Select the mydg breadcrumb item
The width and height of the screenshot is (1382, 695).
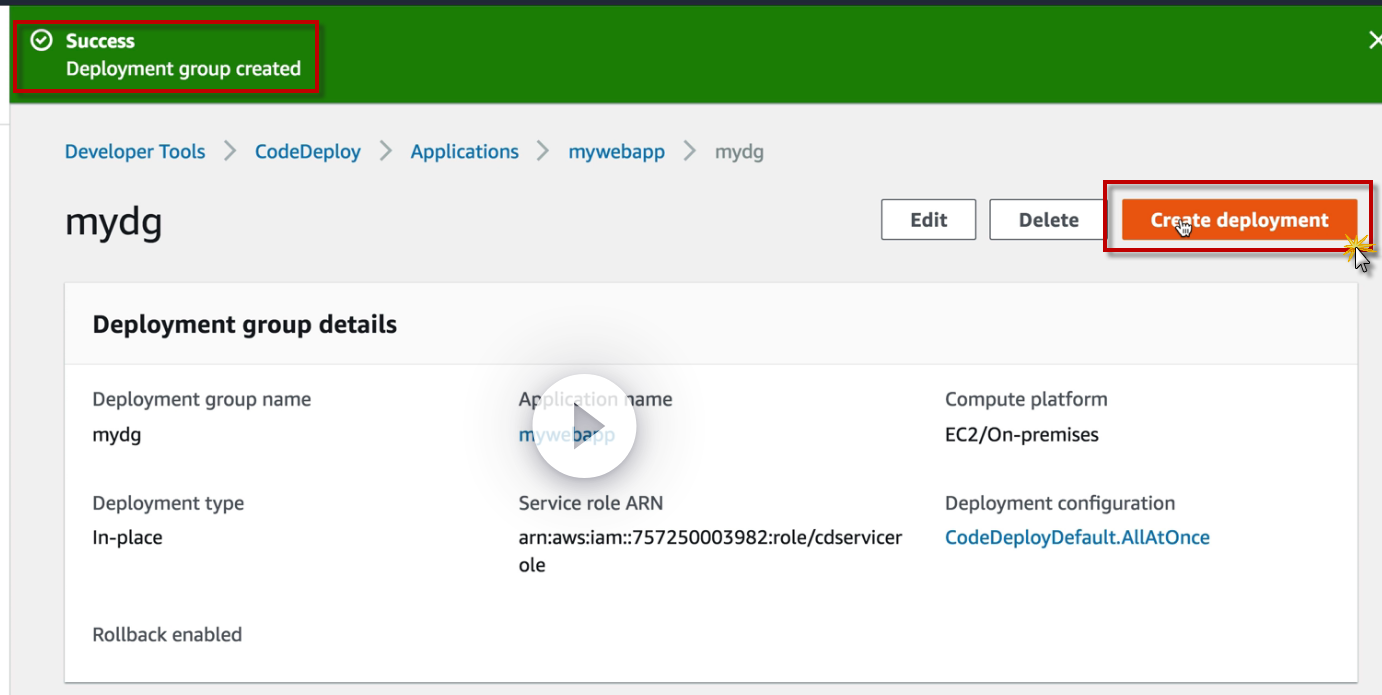coord(739,152)
